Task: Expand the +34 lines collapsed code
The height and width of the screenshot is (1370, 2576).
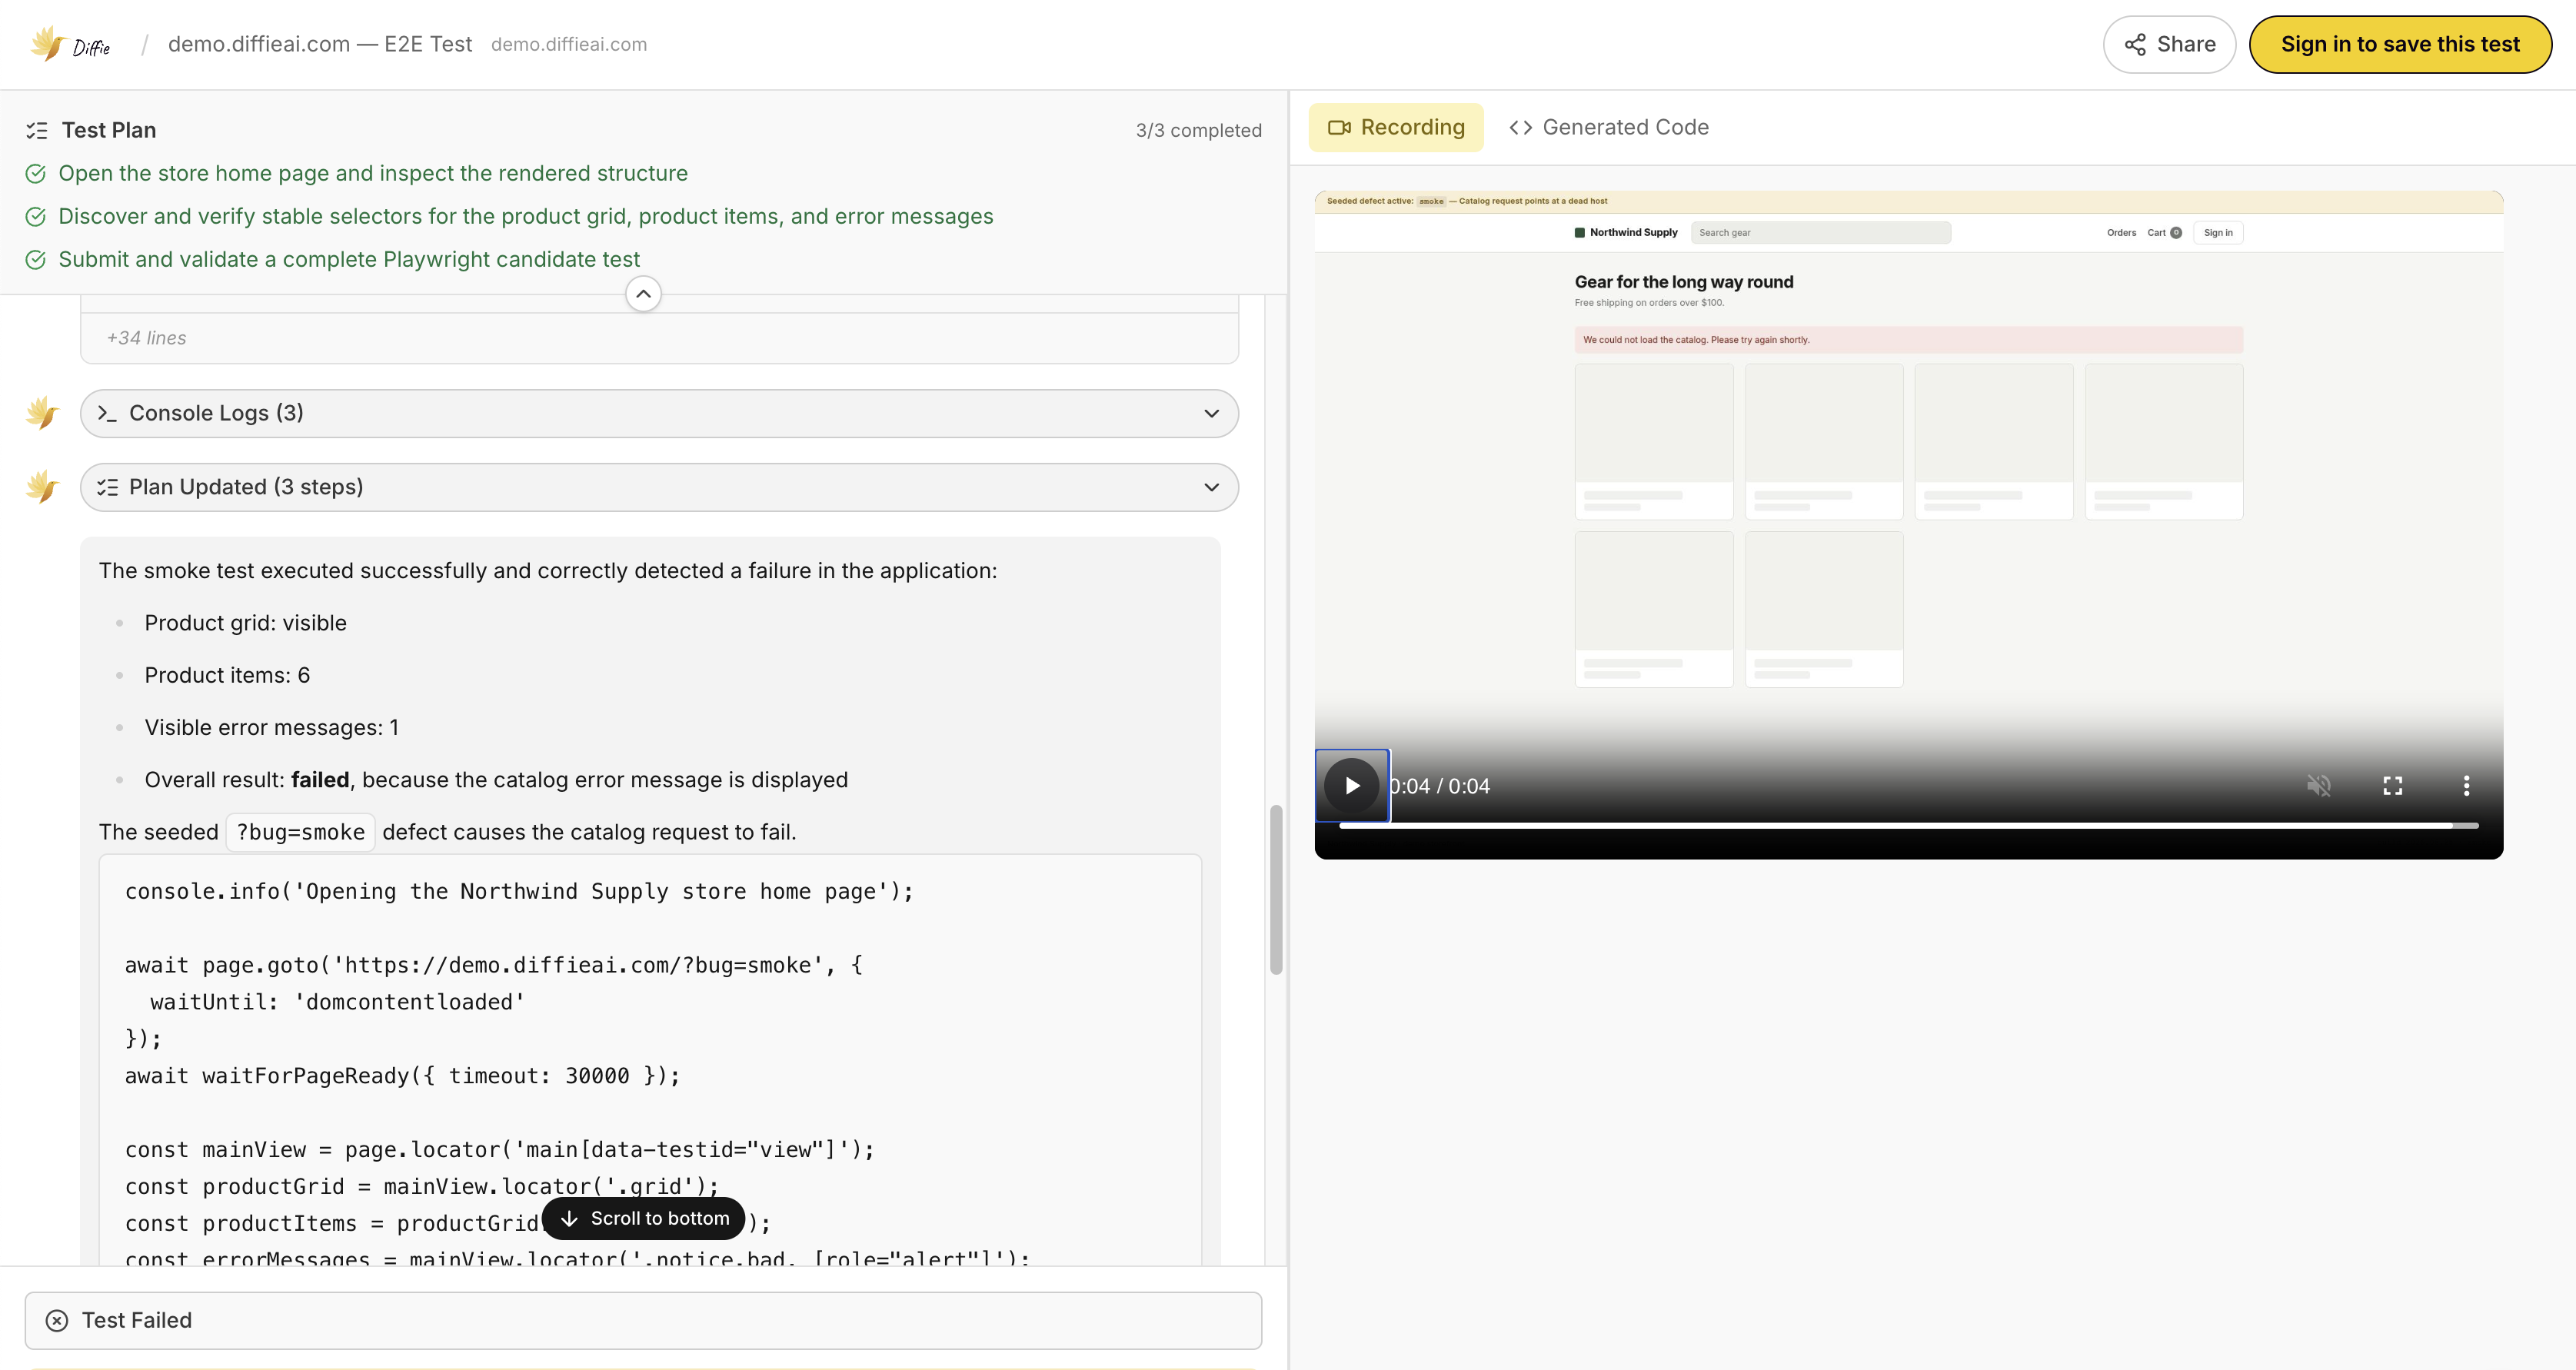Action: pyautogui.click(x=147, y=338)
